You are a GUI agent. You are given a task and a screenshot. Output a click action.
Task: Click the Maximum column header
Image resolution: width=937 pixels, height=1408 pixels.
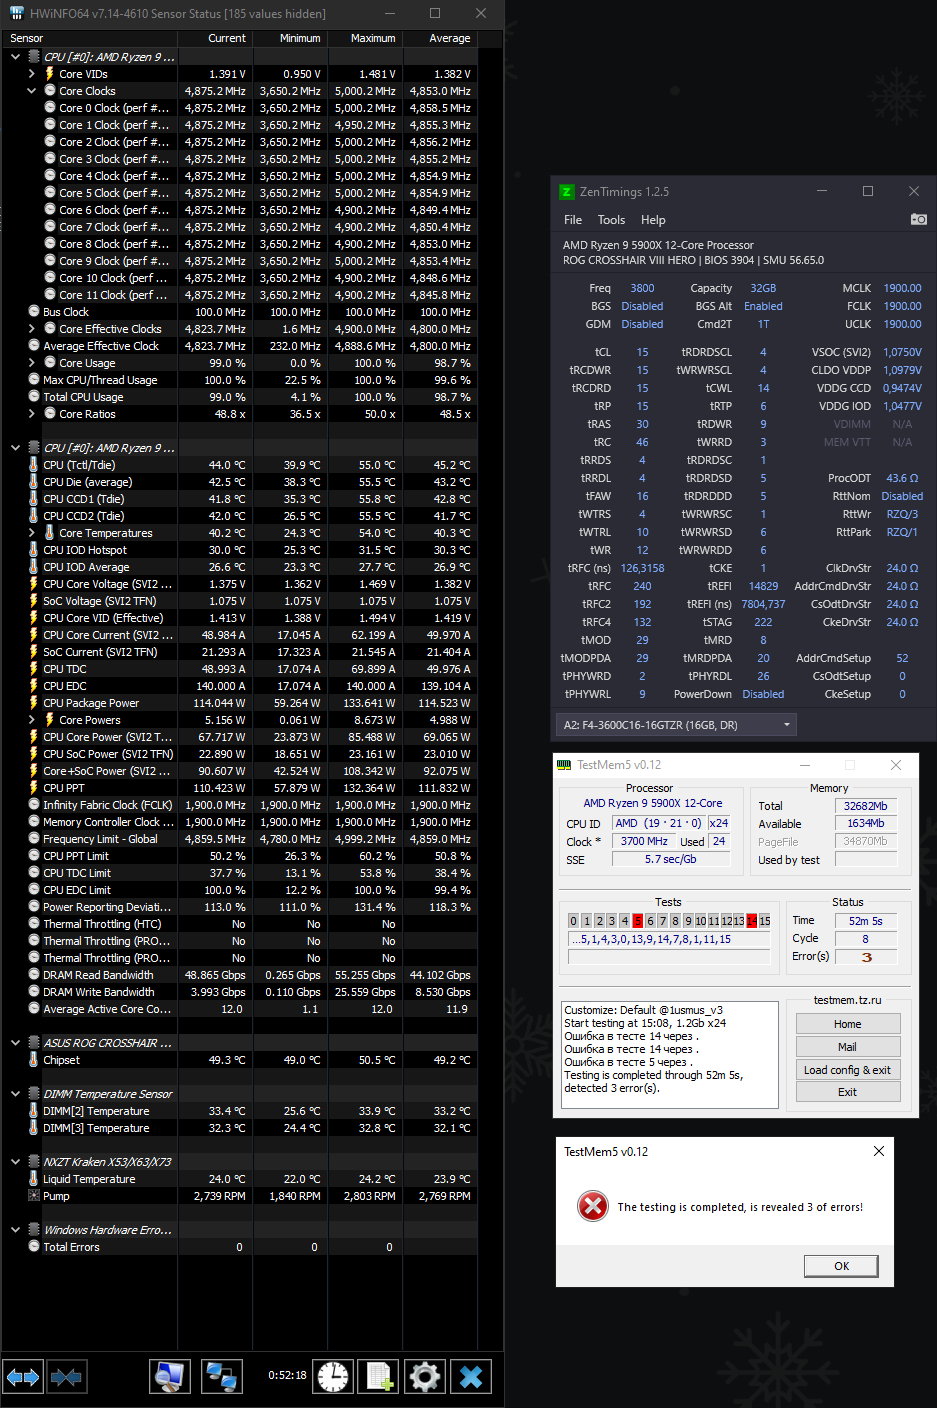click(x=364, y=38)
